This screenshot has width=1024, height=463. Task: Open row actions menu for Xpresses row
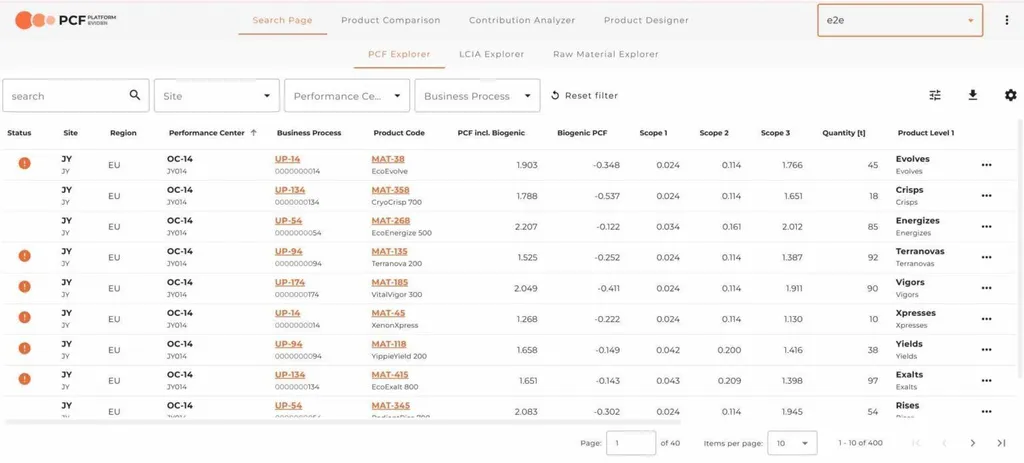pos(986,319)
